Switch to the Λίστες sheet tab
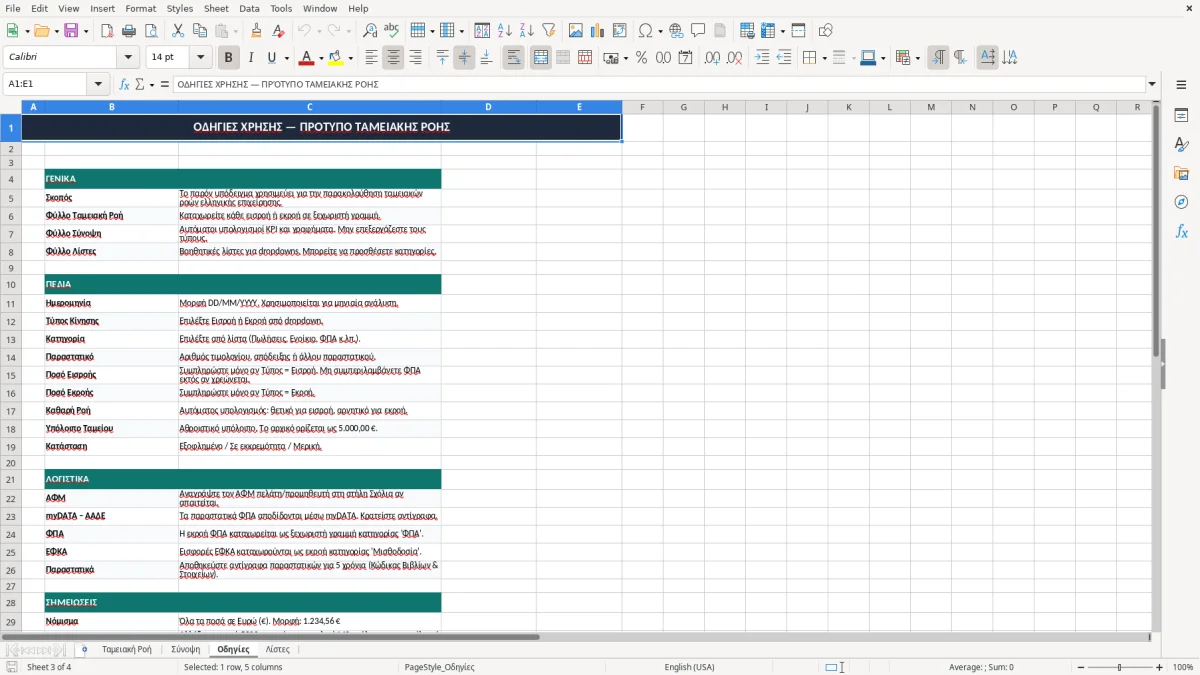Image resolution: width=1200 pixels, height=675 pixels. [x=278, y=649]
